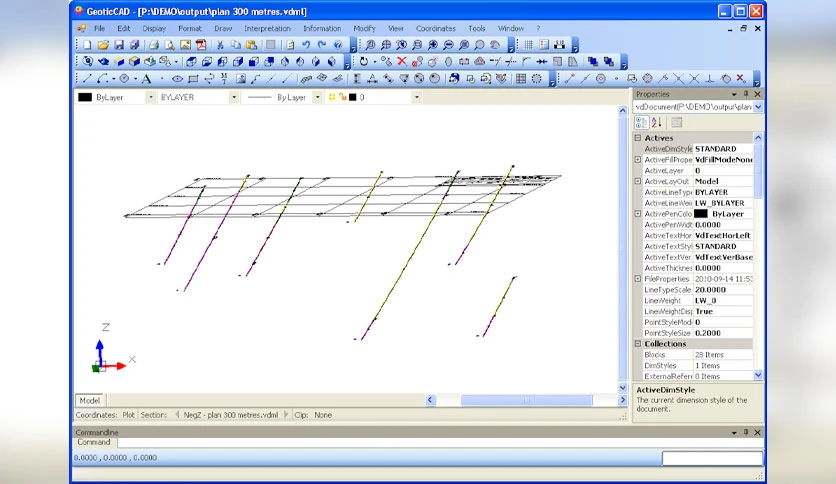Click the Endpoint snap icon
836x484 pixels.
[569, 79]
